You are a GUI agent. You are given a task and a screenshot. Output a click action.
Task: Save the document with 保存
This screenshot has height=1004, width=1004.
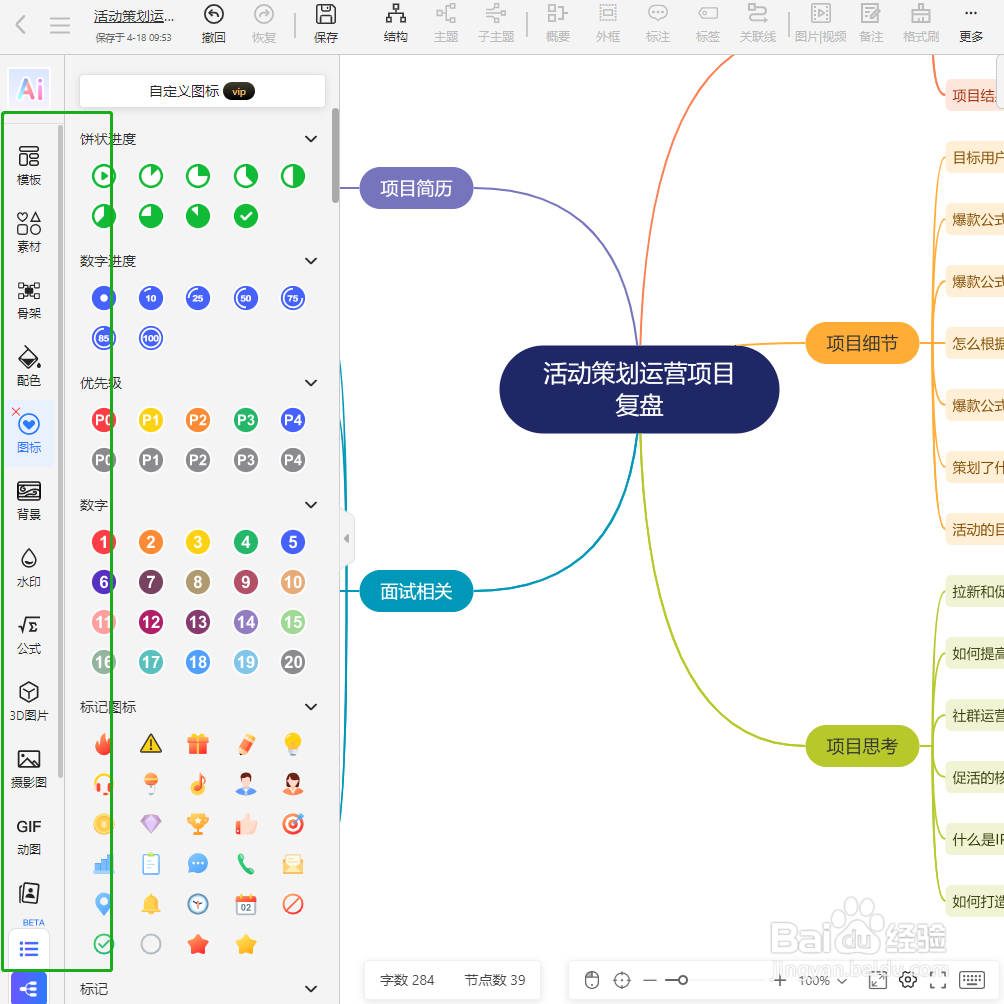point(326,24)
